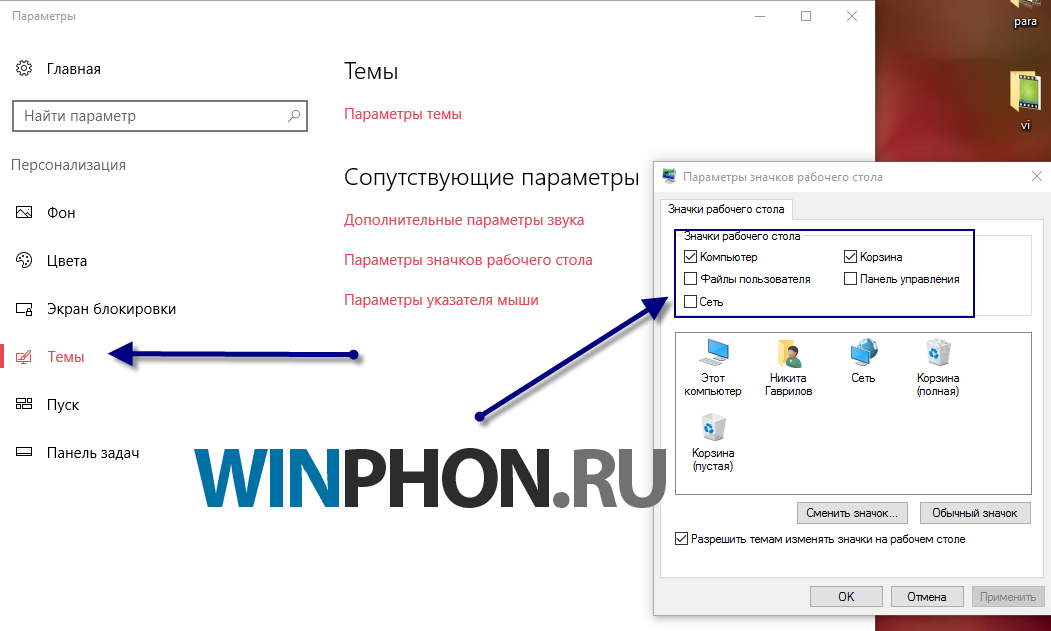Click the Панель задач icon in sidebar
The width and height of the screenshot is (1051, 631).
pyautogui.click(x=24, y=452)
